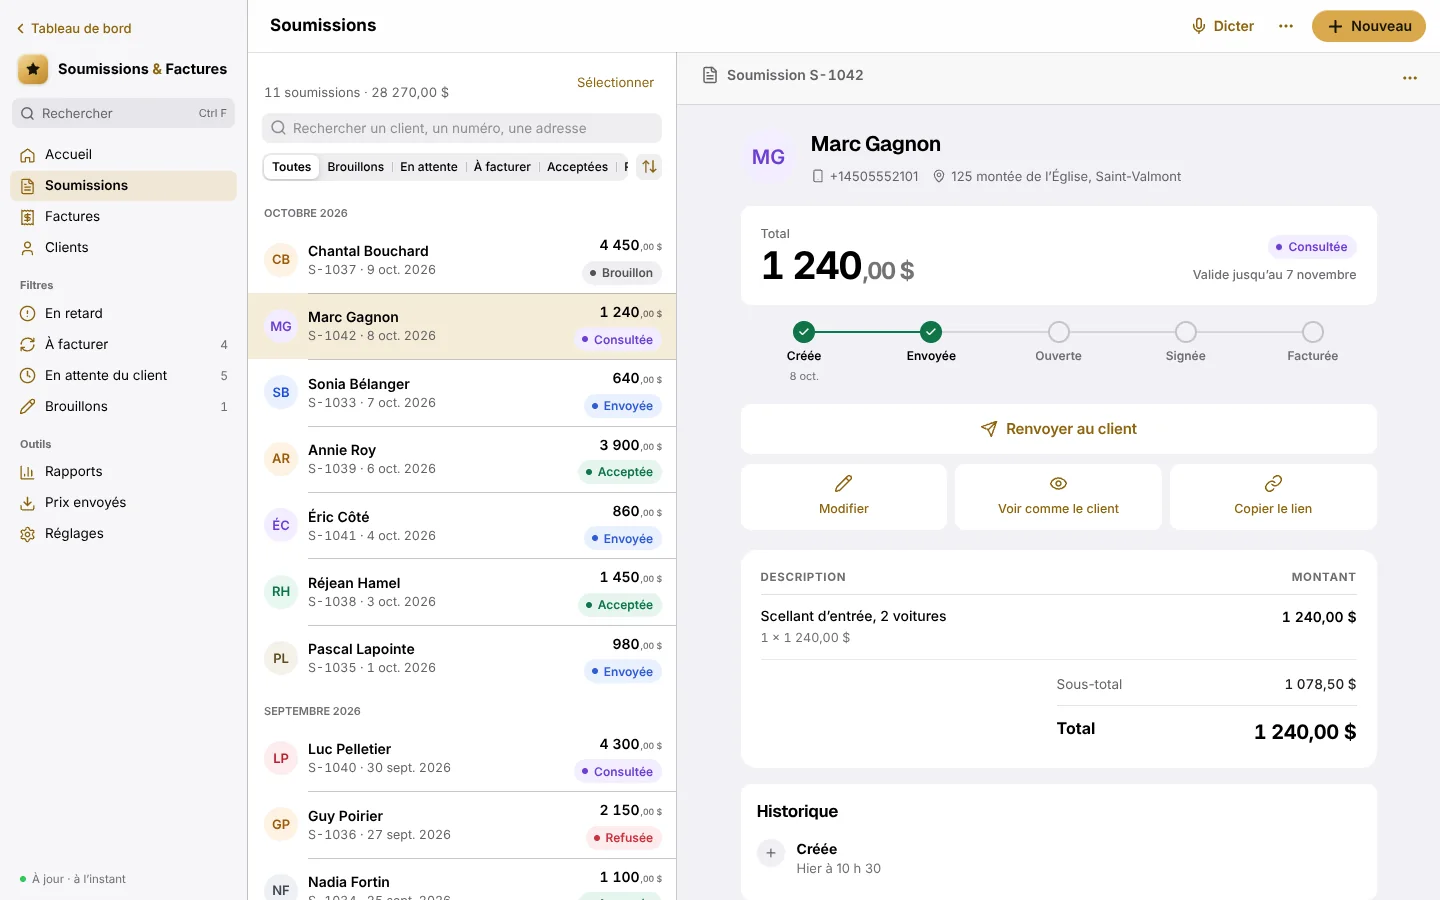Image resolution: width=1440 pixels, height=900 pixels.
Task: Click the Signée progress step circle
Action: (x=1186, y=332)
